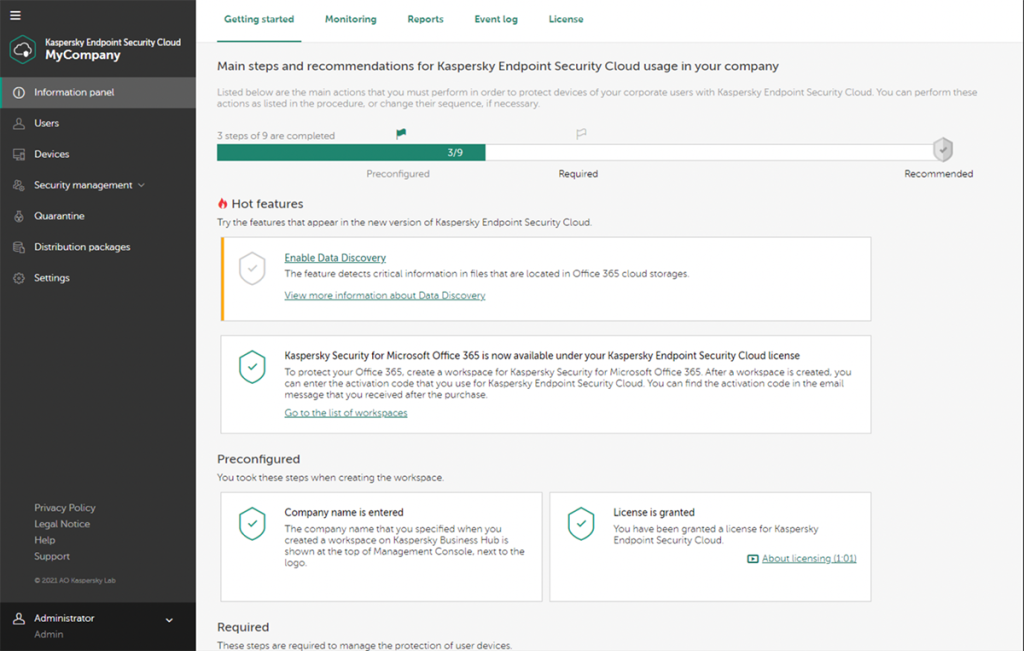Viewport: 1024px width, 651px height.
Task: Select Information panel in sidebar
Action: [x=98, y=93]
